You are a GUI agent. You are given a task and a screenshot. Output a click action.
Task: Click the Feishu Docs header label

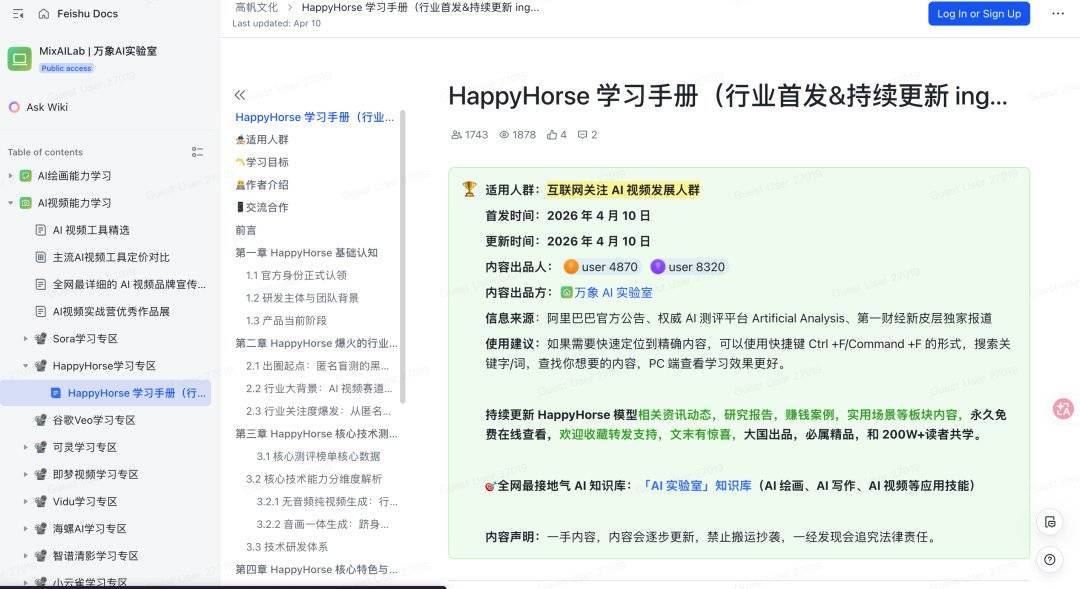pyautogui.click(x=87, y=14)
